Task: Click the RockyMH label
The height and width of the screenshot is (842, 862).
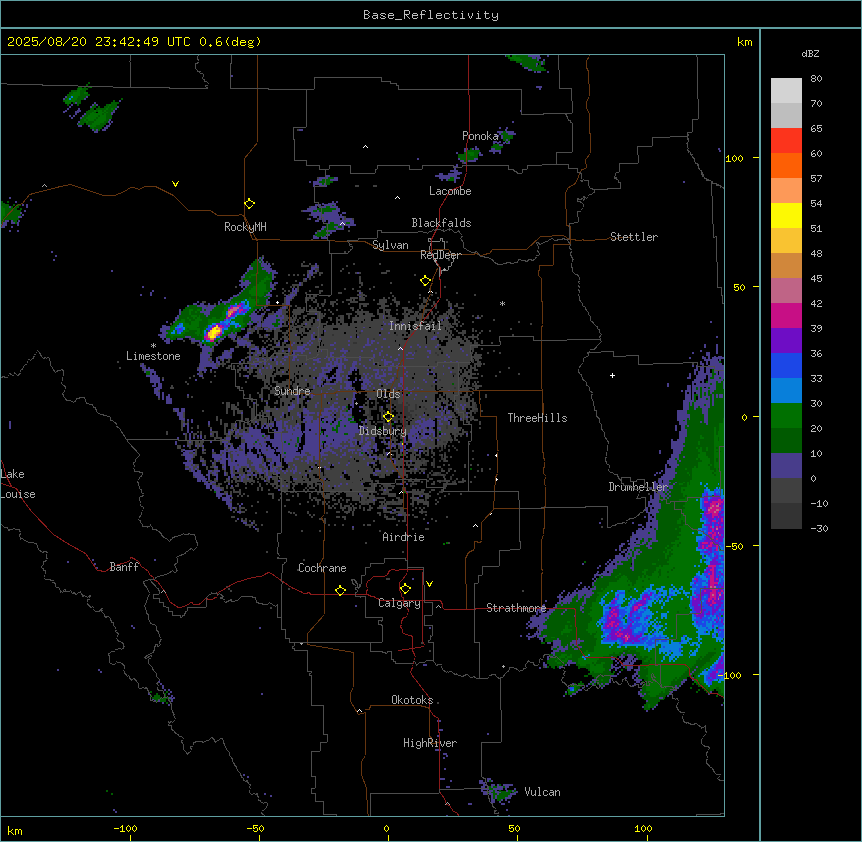Action: pyautogui.click(x=245, y=227)
